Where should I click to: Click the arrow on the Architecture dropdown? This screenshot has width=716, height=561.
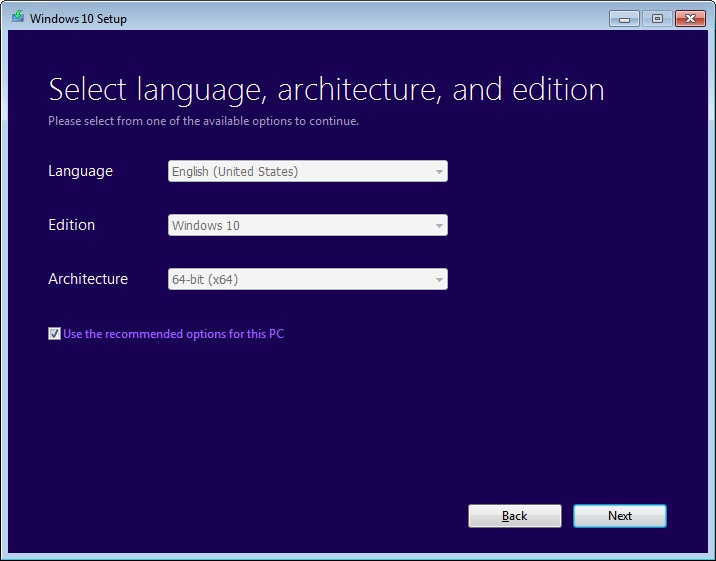(x=439, y=280)
